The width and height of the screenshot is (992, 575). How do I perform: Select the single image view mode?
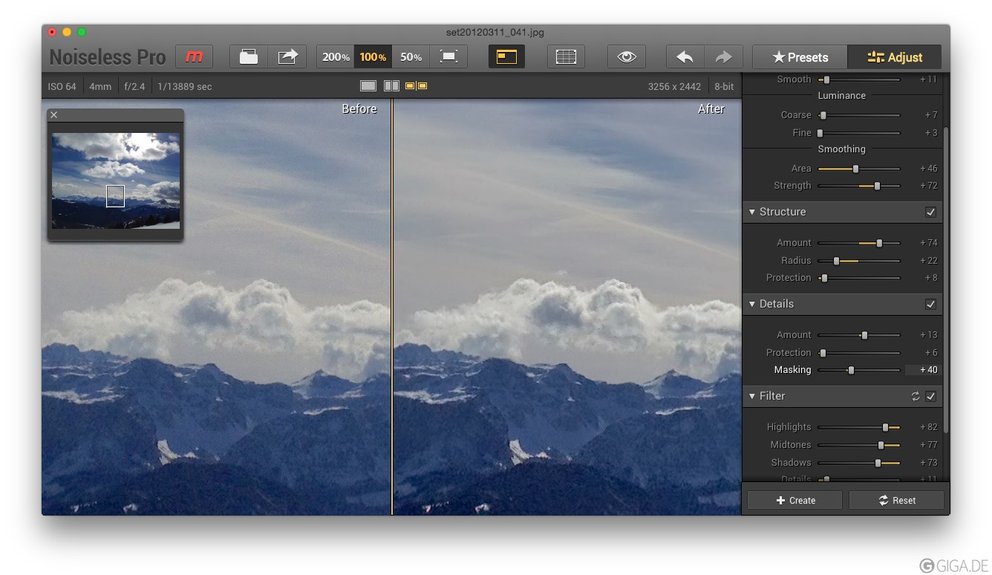(x=368, y=85)
